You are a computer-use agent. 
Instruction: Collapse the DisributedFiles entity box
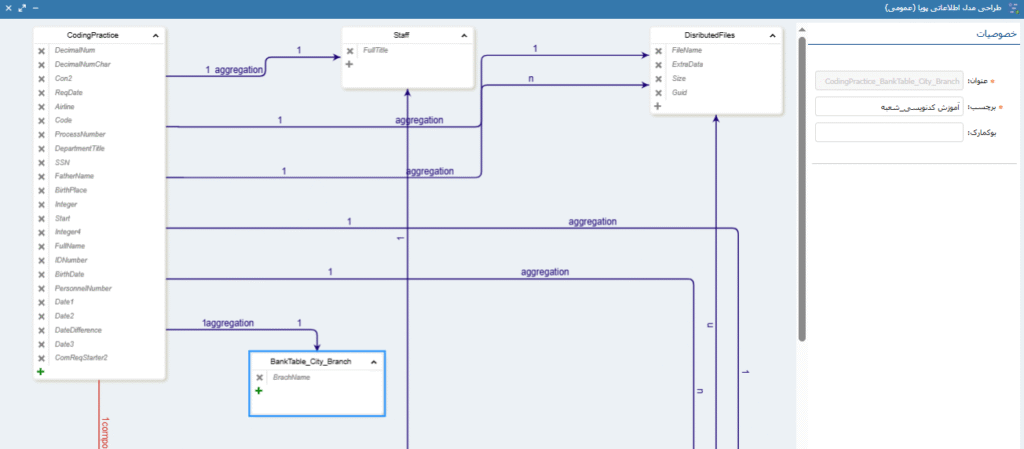coord(773,36)
